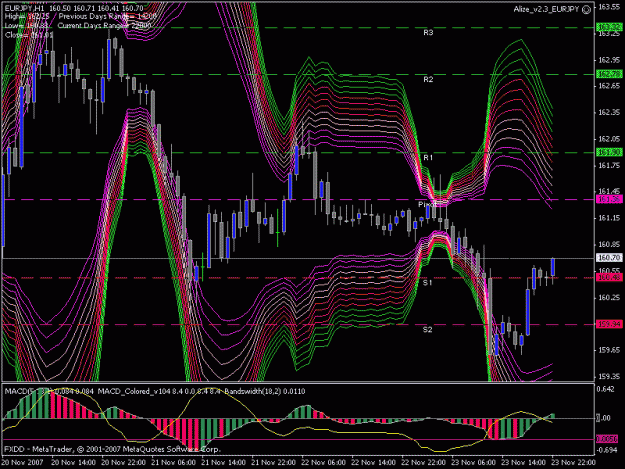The height and width of the screenshot is (469, 625).
Task: Click the 21 Nov 06:00 time label
Action: click(173, 463)
